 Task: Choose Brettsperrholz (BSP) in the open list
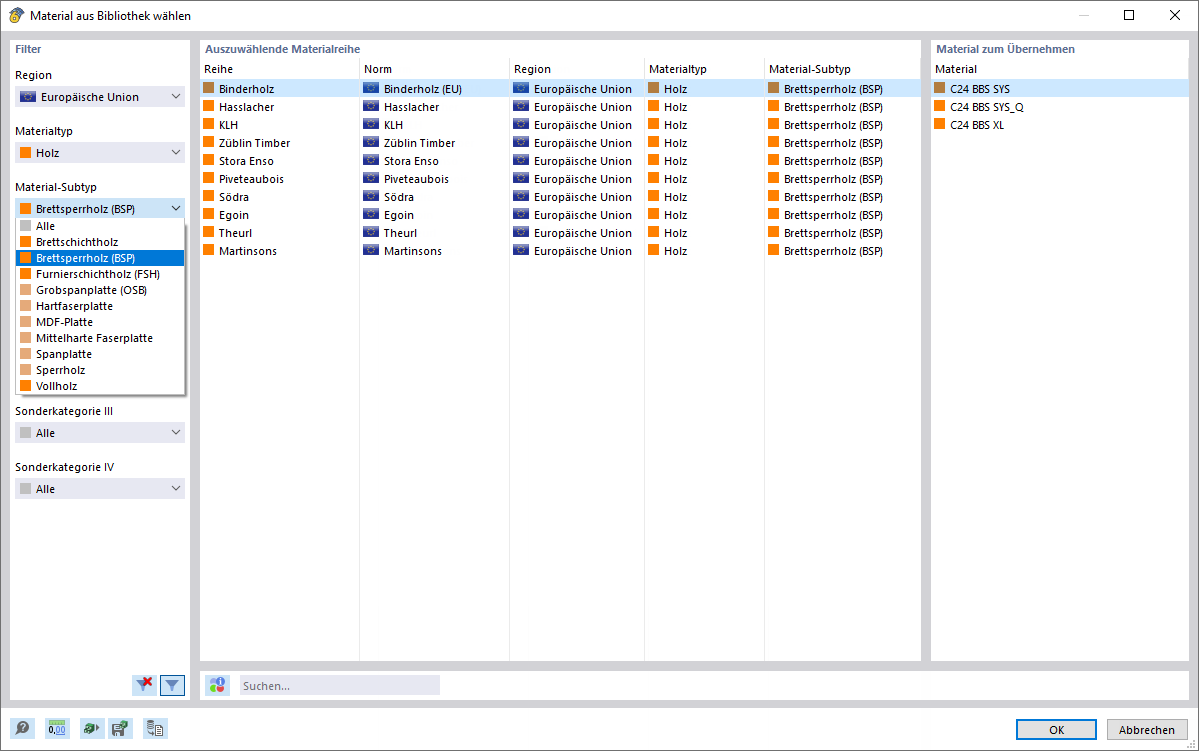(100, 258)
